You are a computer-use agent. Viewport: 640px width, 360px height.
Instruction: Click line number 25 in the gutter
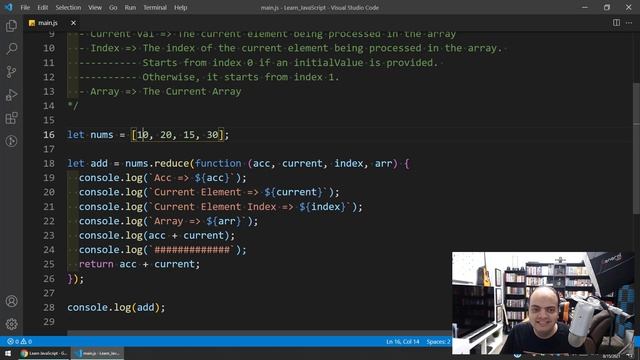click(49, 264)
